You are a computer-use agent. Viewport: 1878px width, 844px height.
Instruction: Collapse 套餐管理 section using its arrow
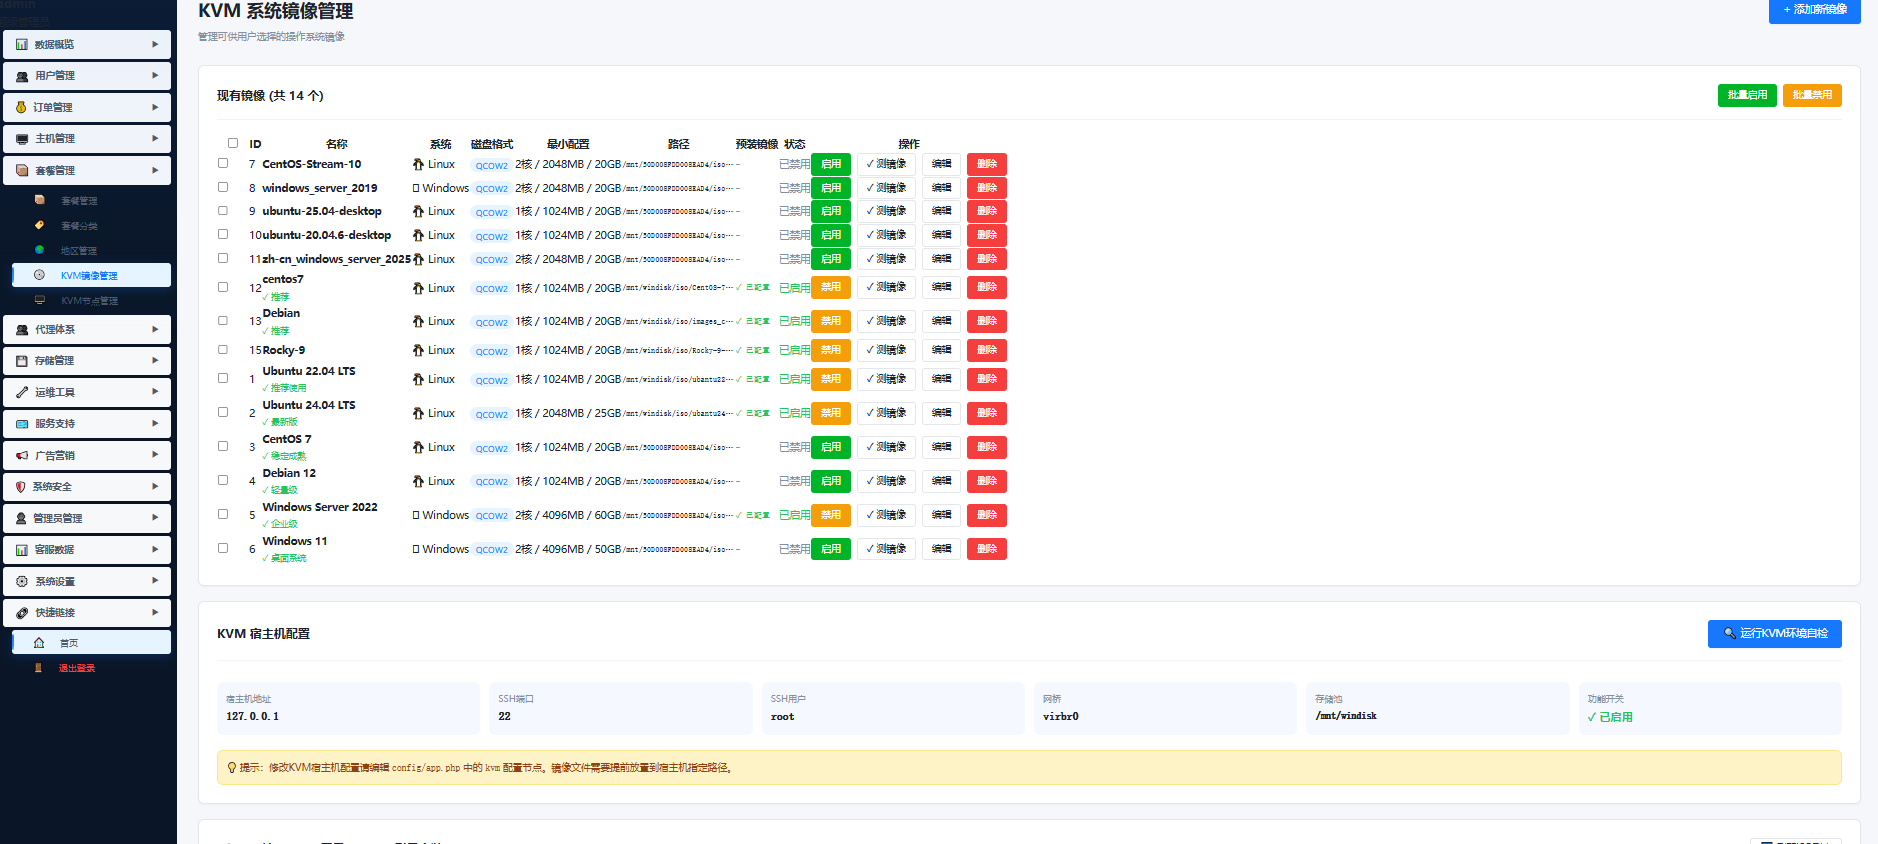(155, 170)
